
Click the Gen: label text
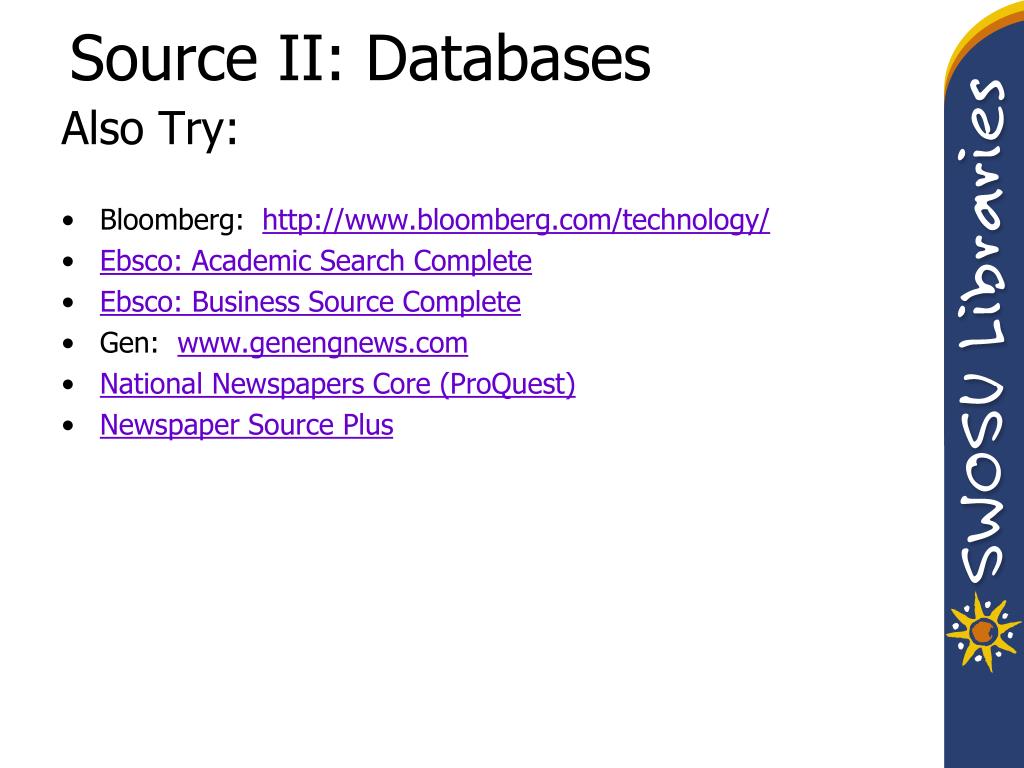pyautogui.click(x=129, y=344)
